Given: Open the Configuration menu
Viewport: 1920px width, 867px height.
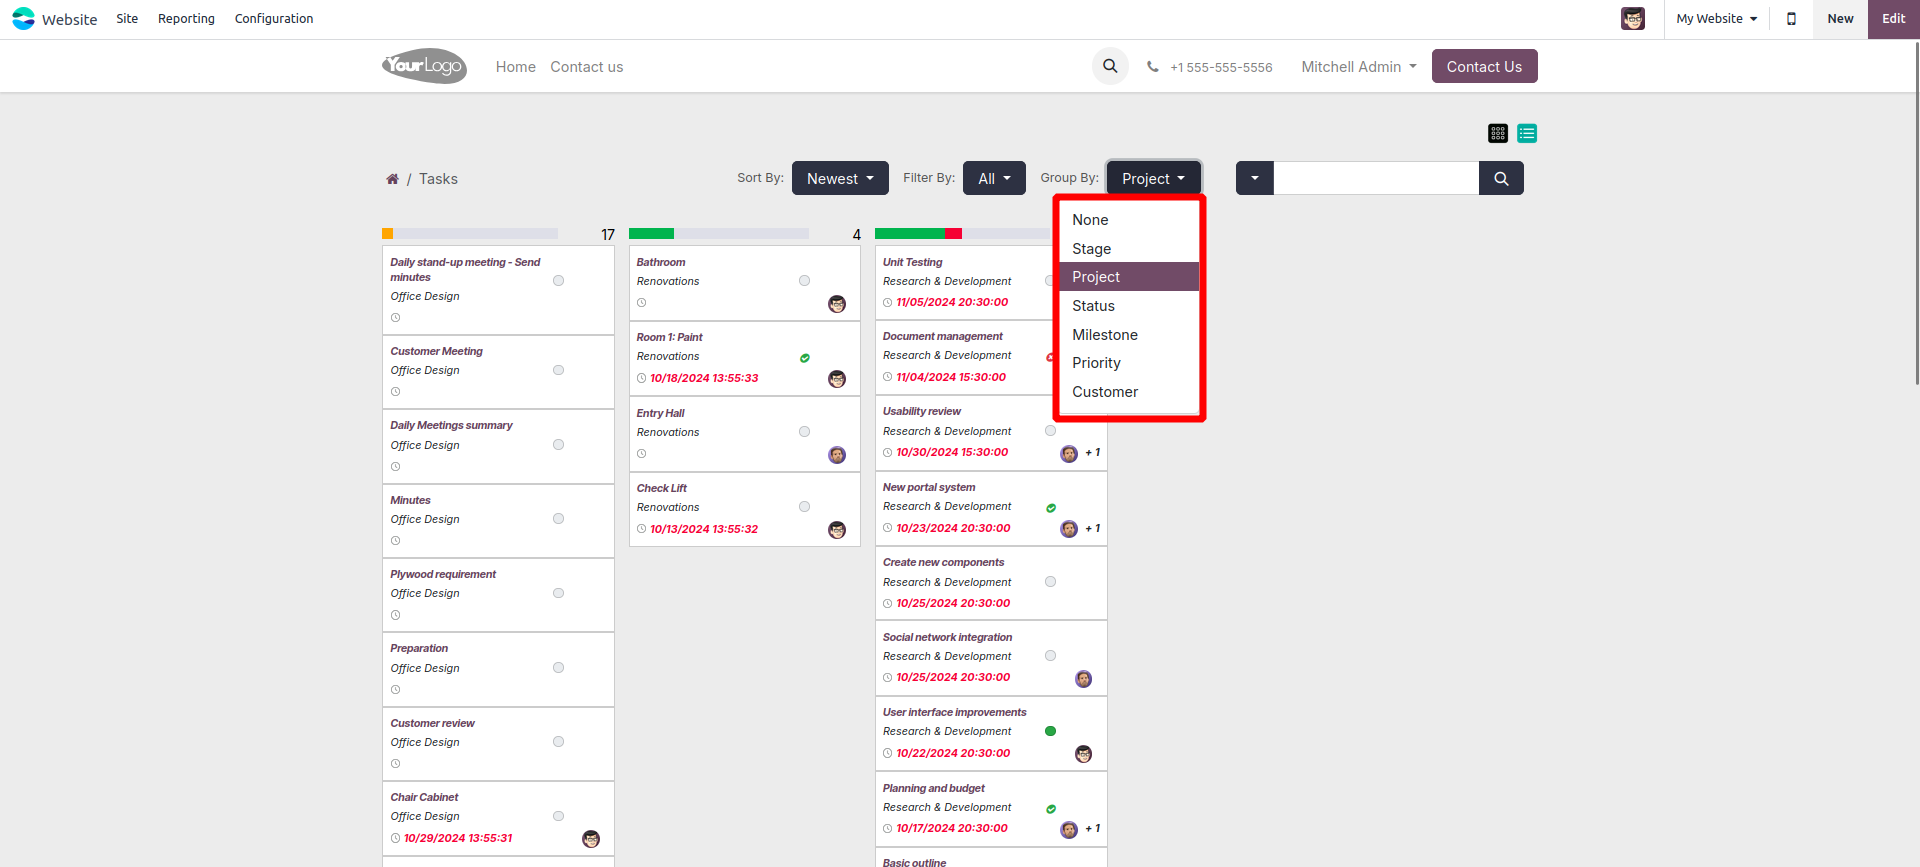Looking at the screenshot, I should tap(274, 19).
